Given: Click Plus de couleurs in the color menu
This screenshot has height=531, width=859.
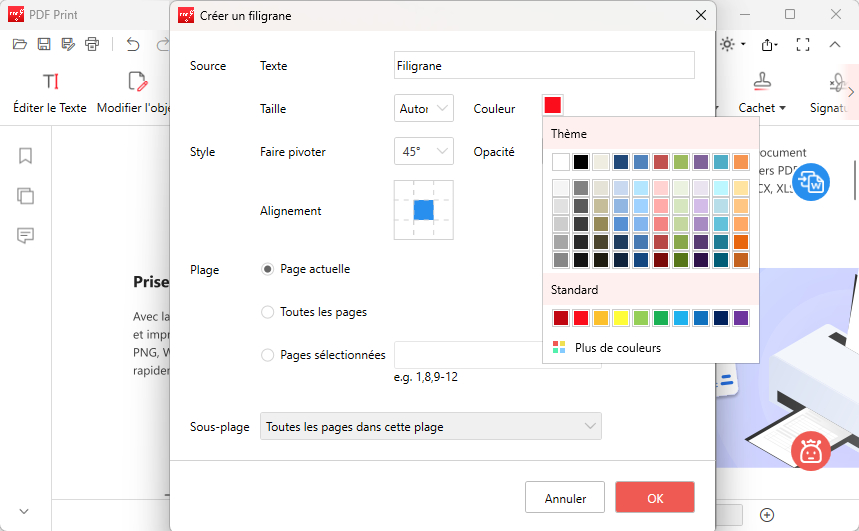Looking at the screenshot, I should coord(617,348).
